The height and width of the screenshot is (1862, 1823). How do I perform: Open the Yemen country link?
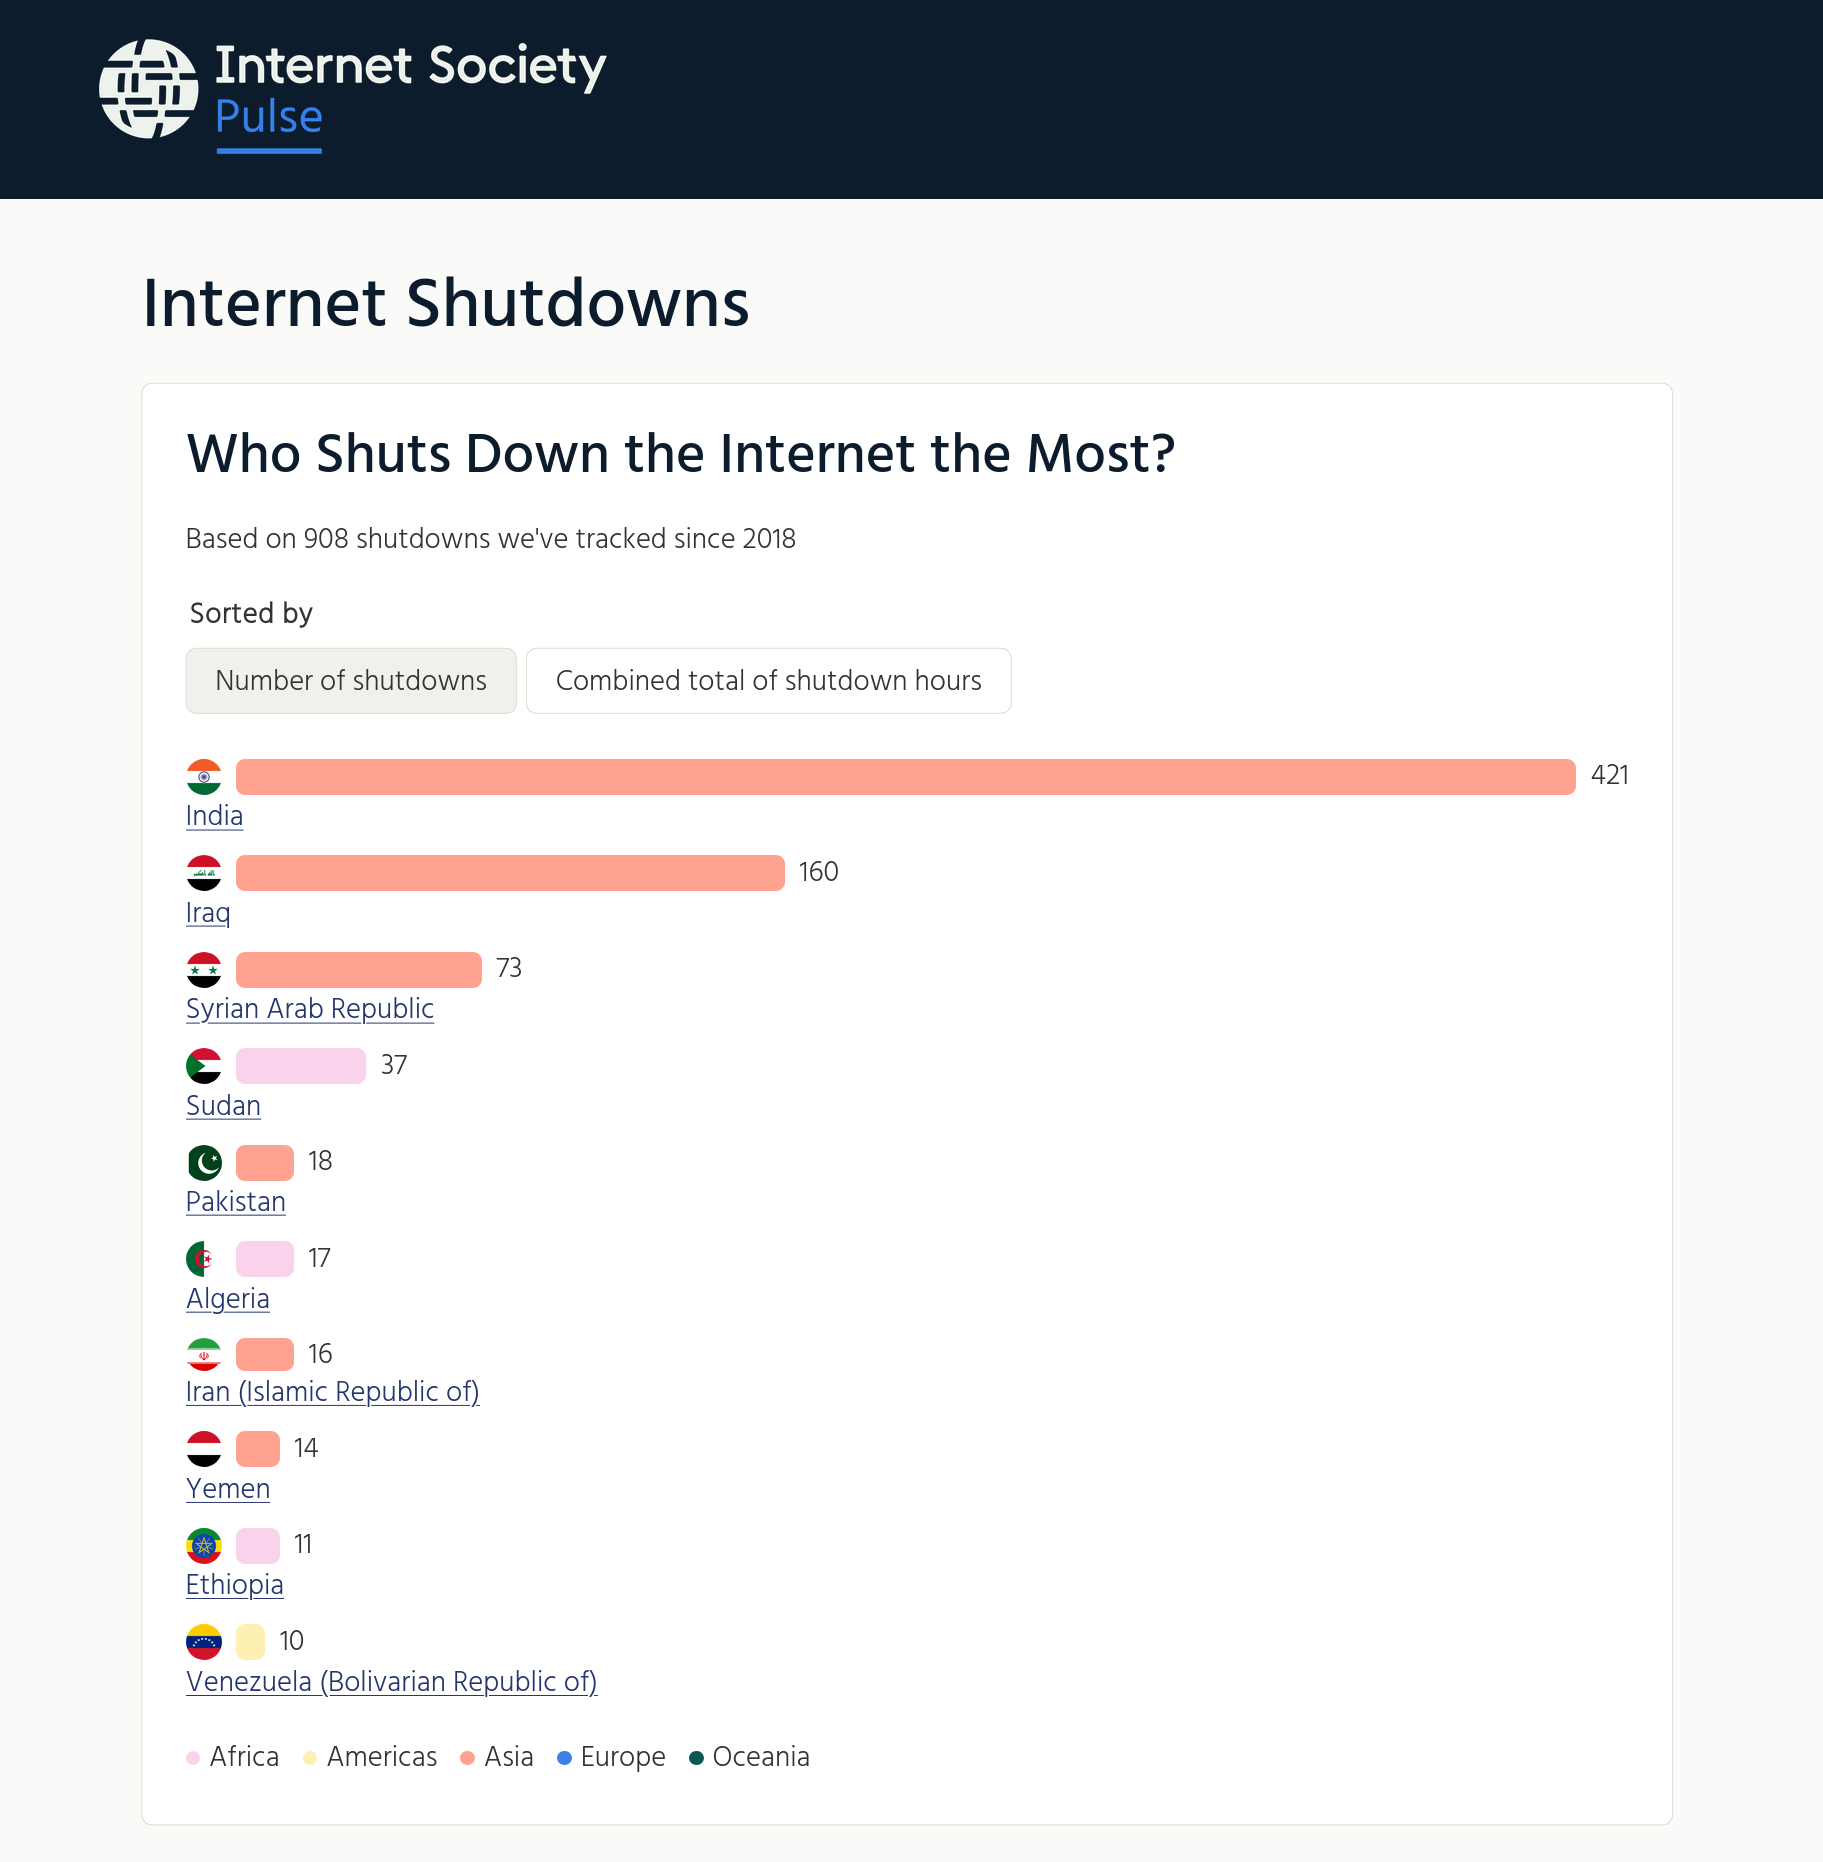coord(228,1489)
